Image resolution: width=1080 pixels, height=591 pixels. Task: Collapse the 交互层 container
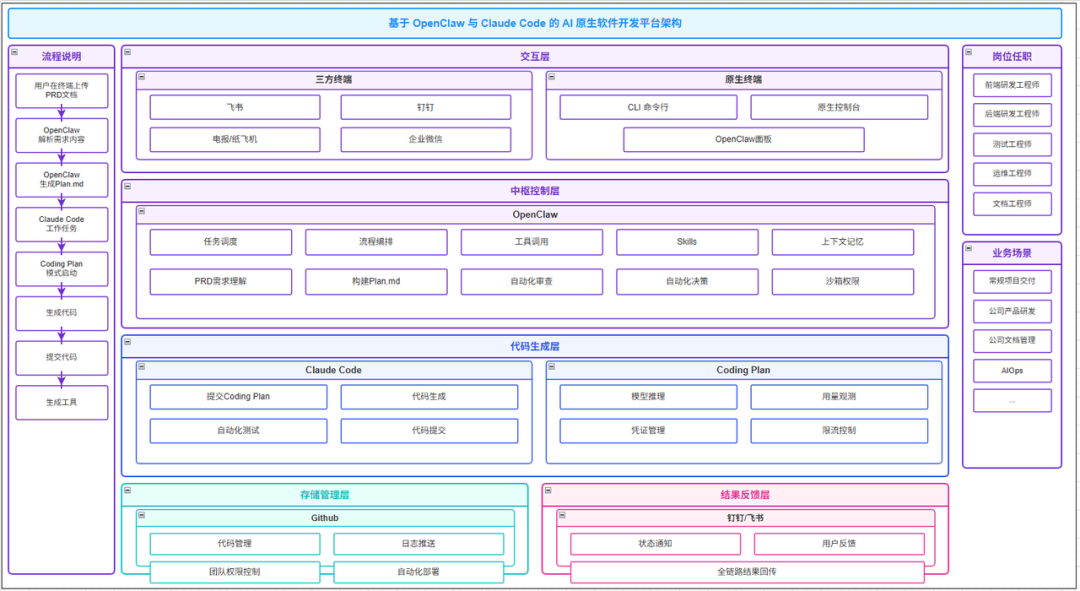(x=127, y=52)
